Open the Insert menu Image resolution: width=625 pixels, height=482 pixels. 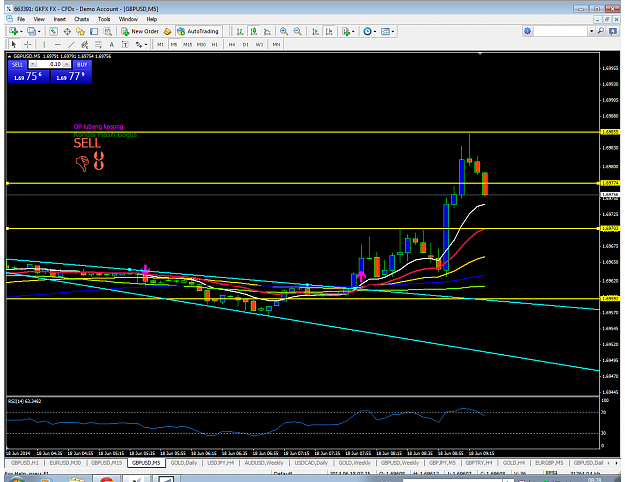pyautogui.click(x=59, y=19)
